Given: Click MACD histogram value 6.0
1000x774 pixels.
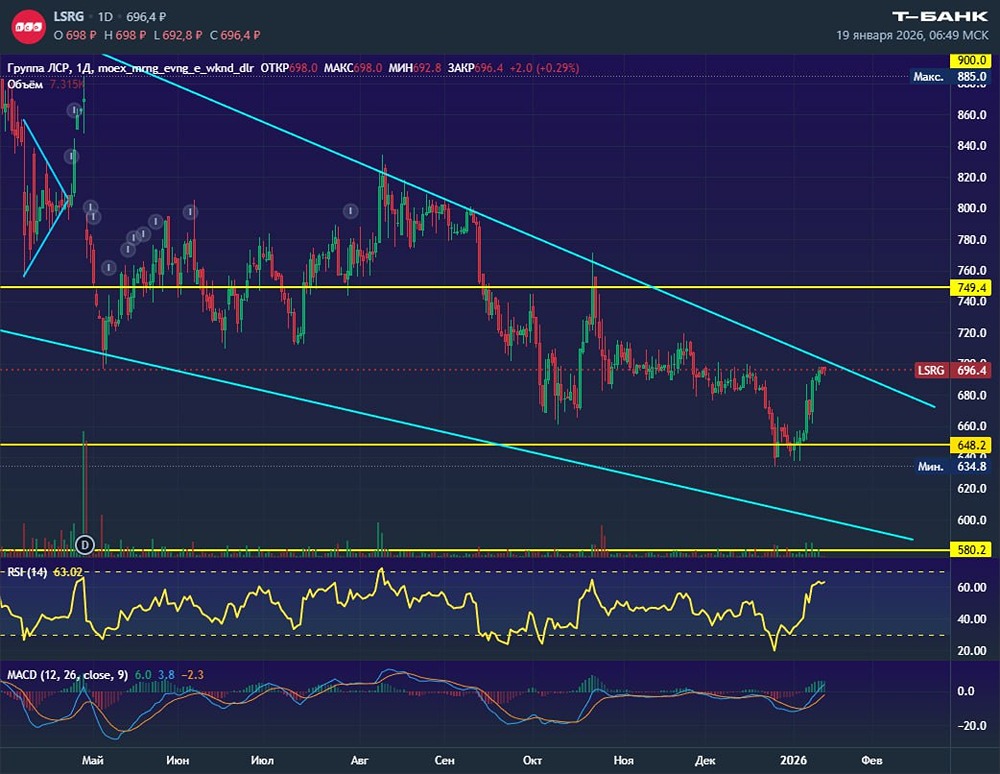Looking at the screenshot, I should click(143, 675).
